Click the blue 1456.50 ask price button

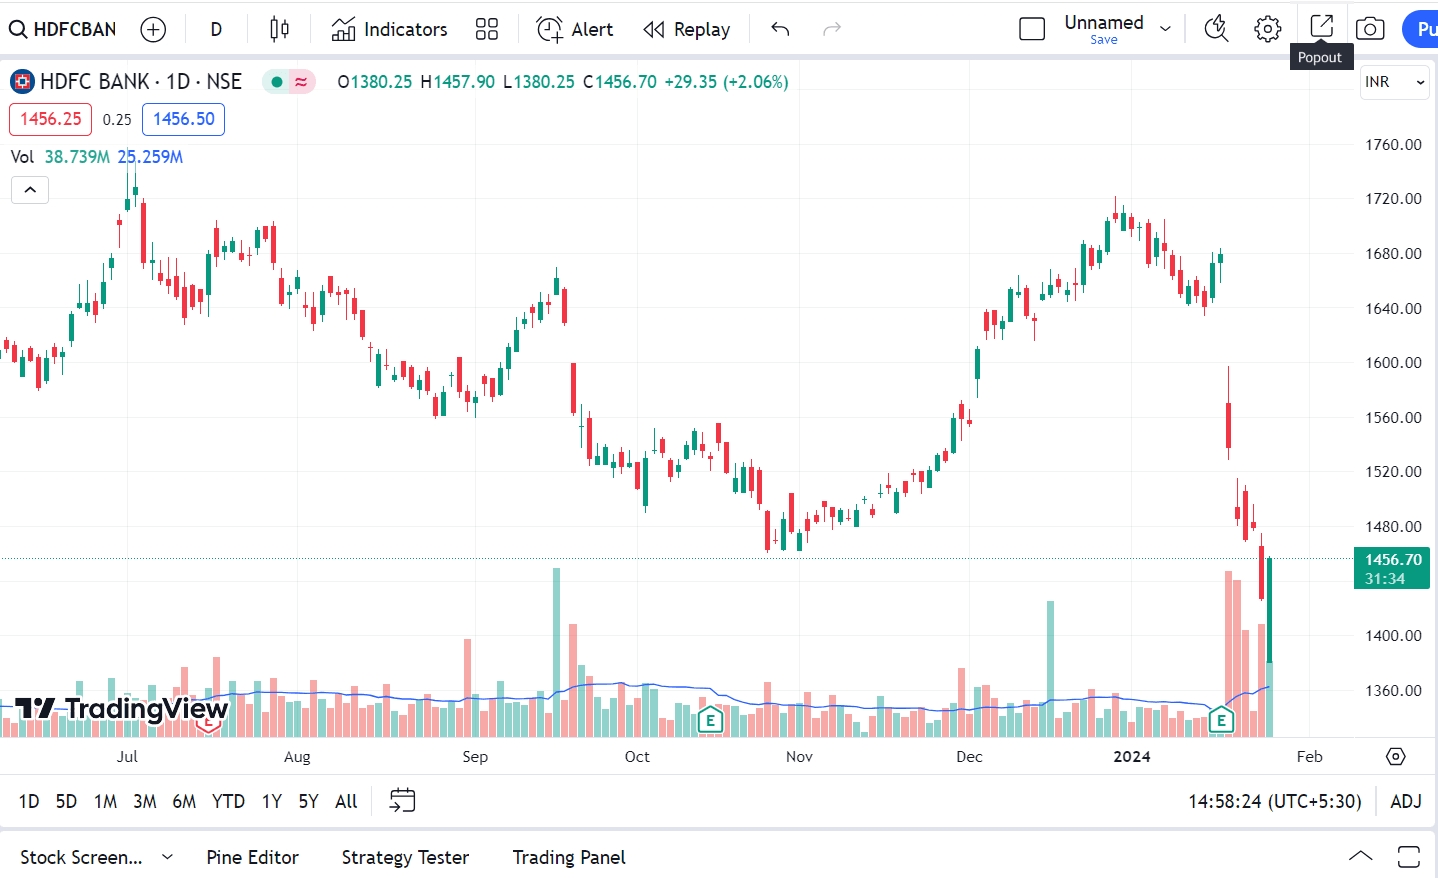(183, 119)
